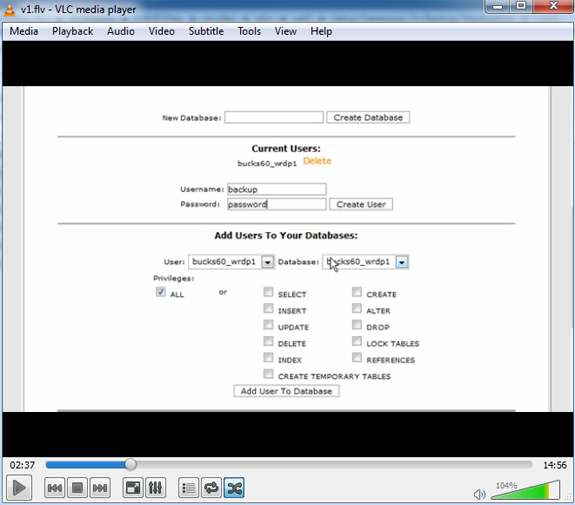Image resolution: width=575 pixels, height=505 pixels.
Task: Open the Video menu
Action: tap(161, 31)
